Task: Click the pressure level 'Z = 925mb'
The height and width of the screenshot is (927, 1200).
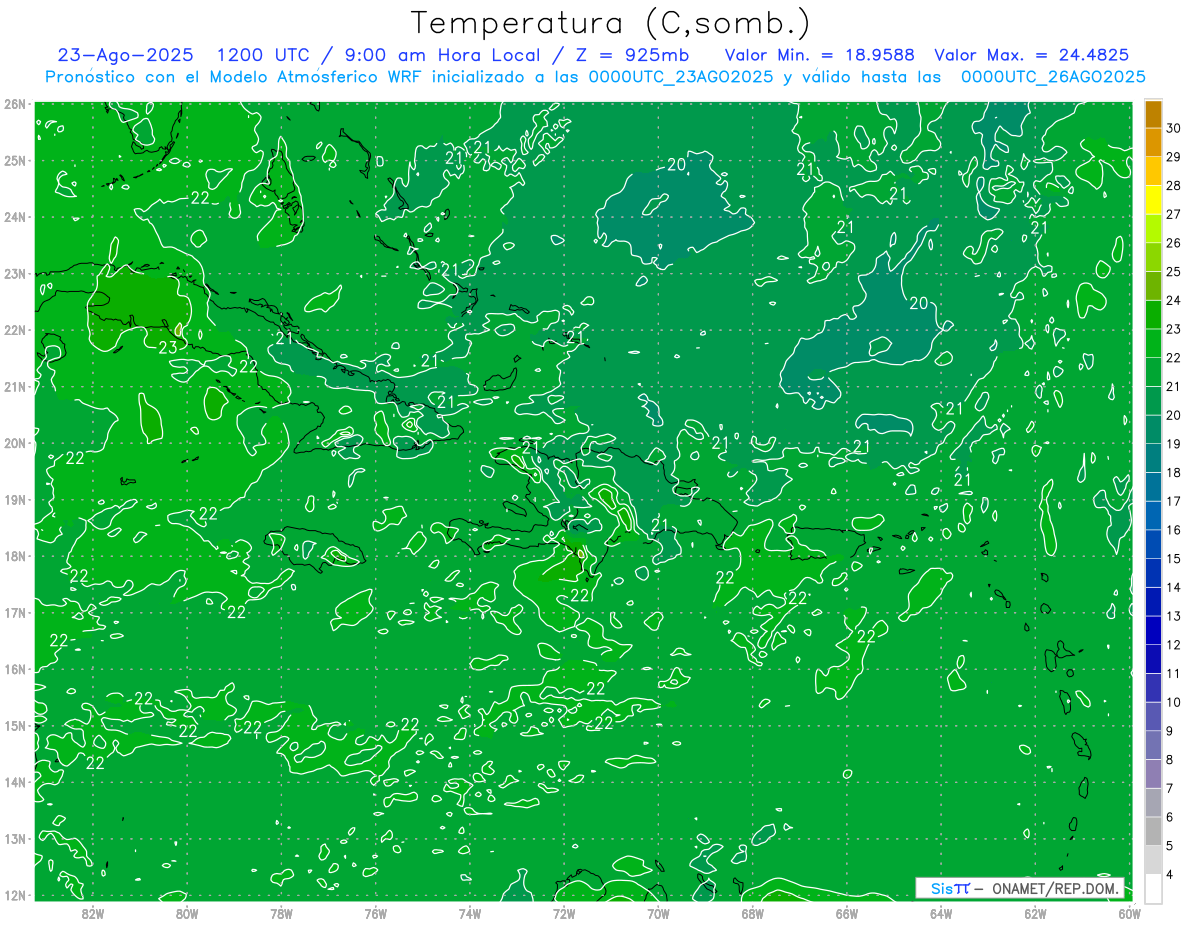Action: click(x=630, y=55)
